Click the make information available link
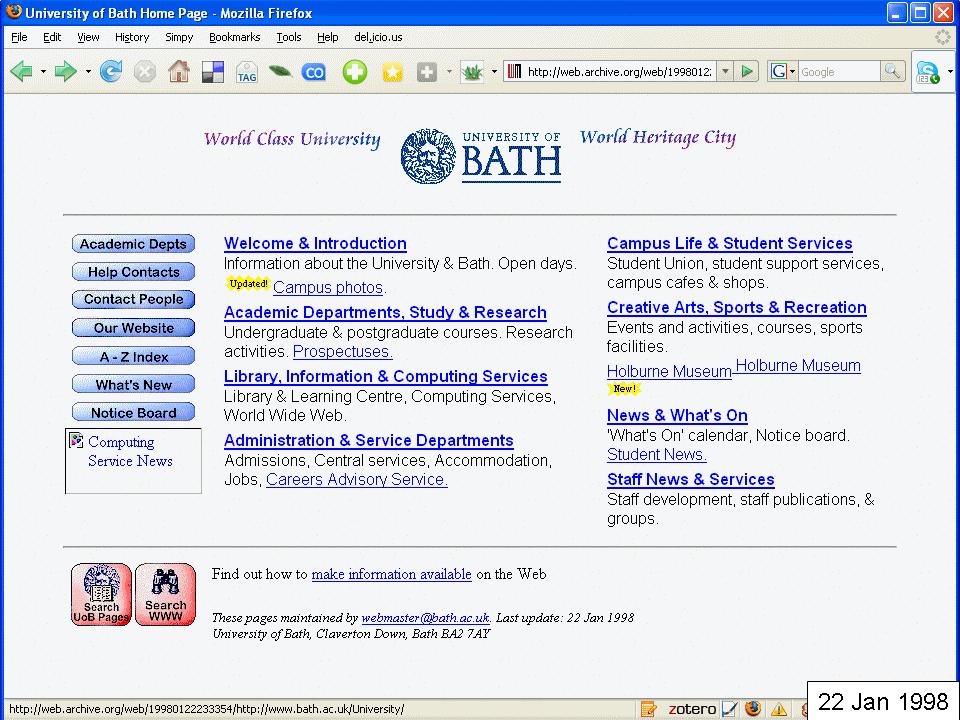This screenshot has height=720, width=960. (x=392, y=574)
